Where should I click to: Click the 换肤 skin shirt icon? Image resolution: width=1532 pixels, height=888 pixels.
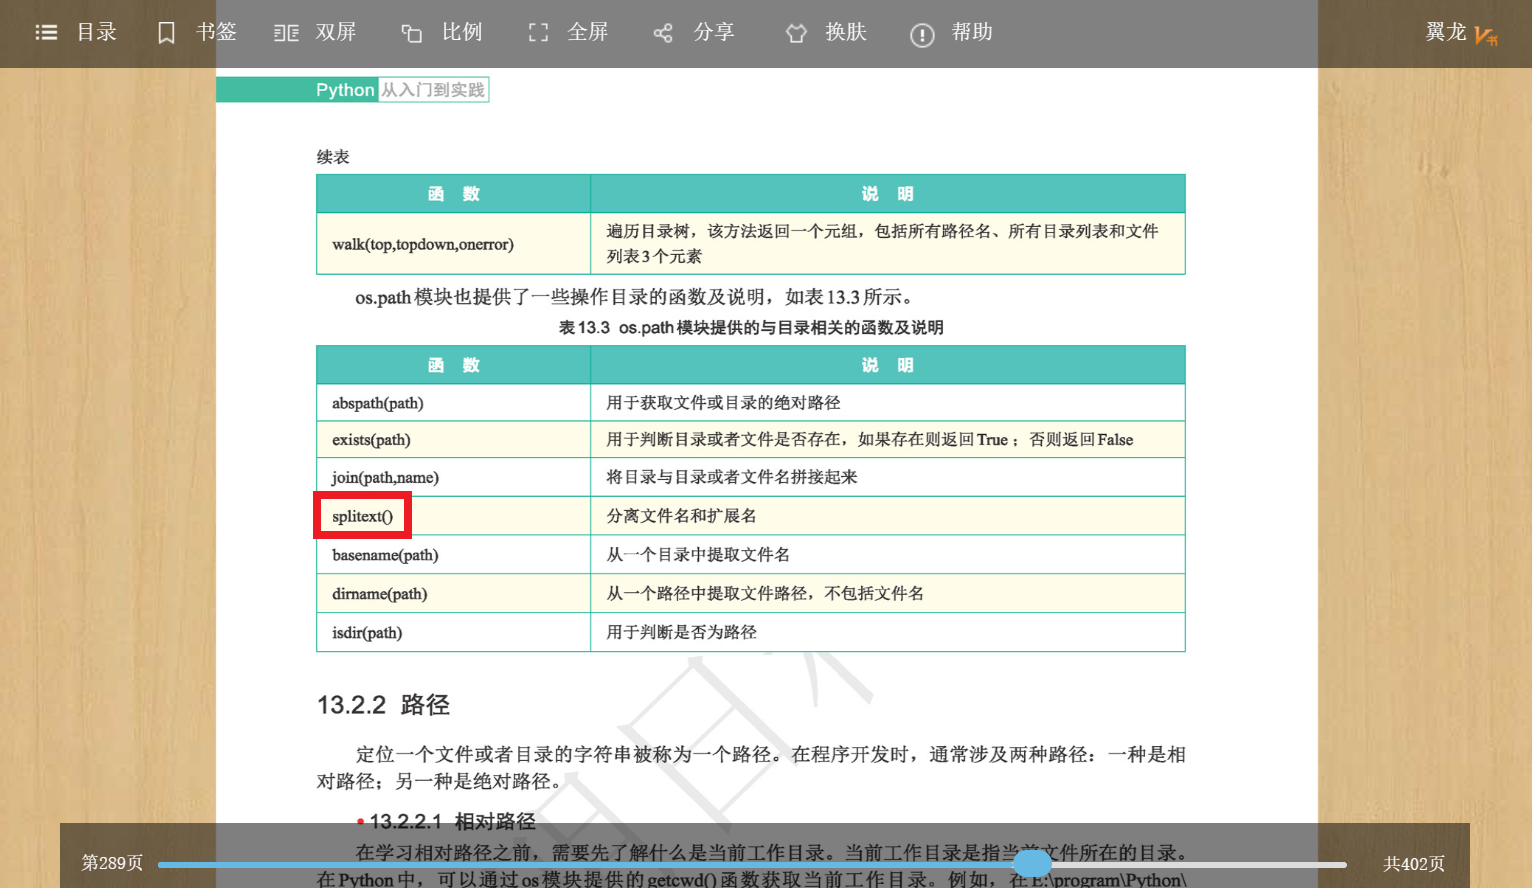click(x=796, y=33)
